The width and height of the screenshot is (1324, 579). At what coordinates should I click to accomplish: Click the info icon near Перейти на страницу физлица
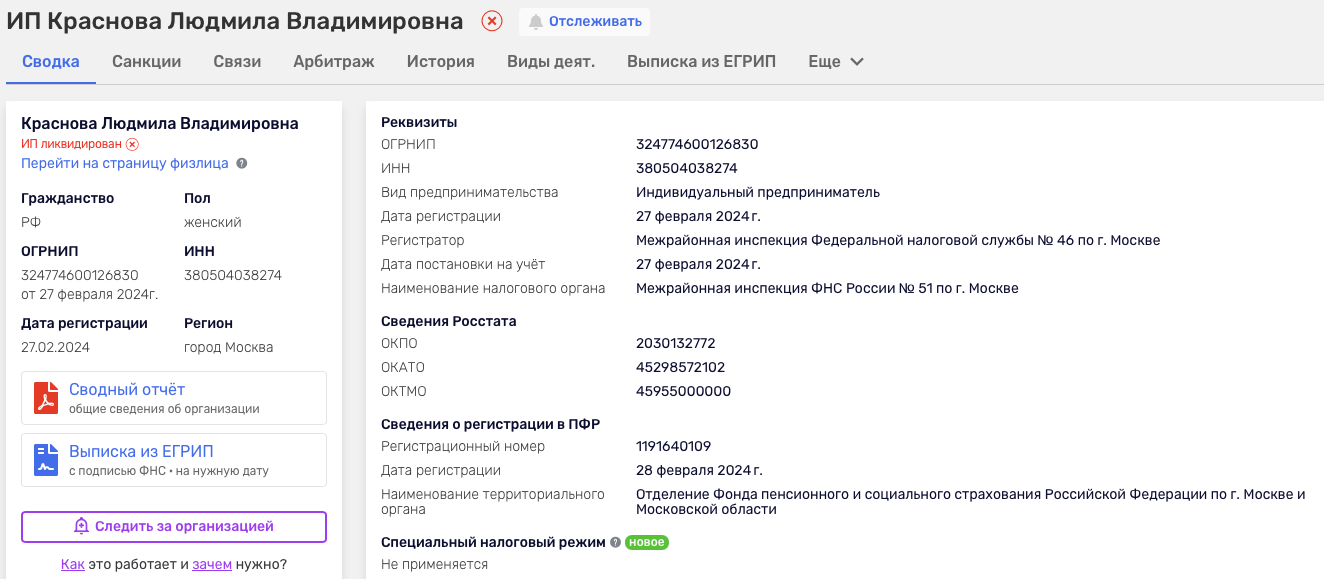240,164
